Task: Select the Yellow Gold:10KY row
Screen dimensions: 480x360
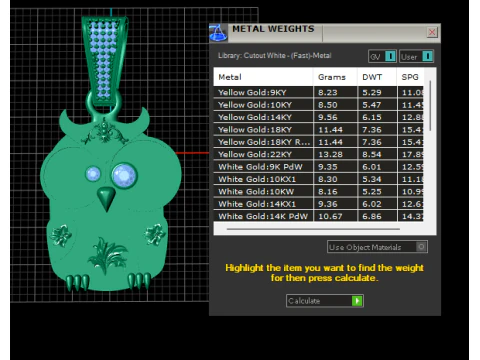Action: [x=319, y=105]
